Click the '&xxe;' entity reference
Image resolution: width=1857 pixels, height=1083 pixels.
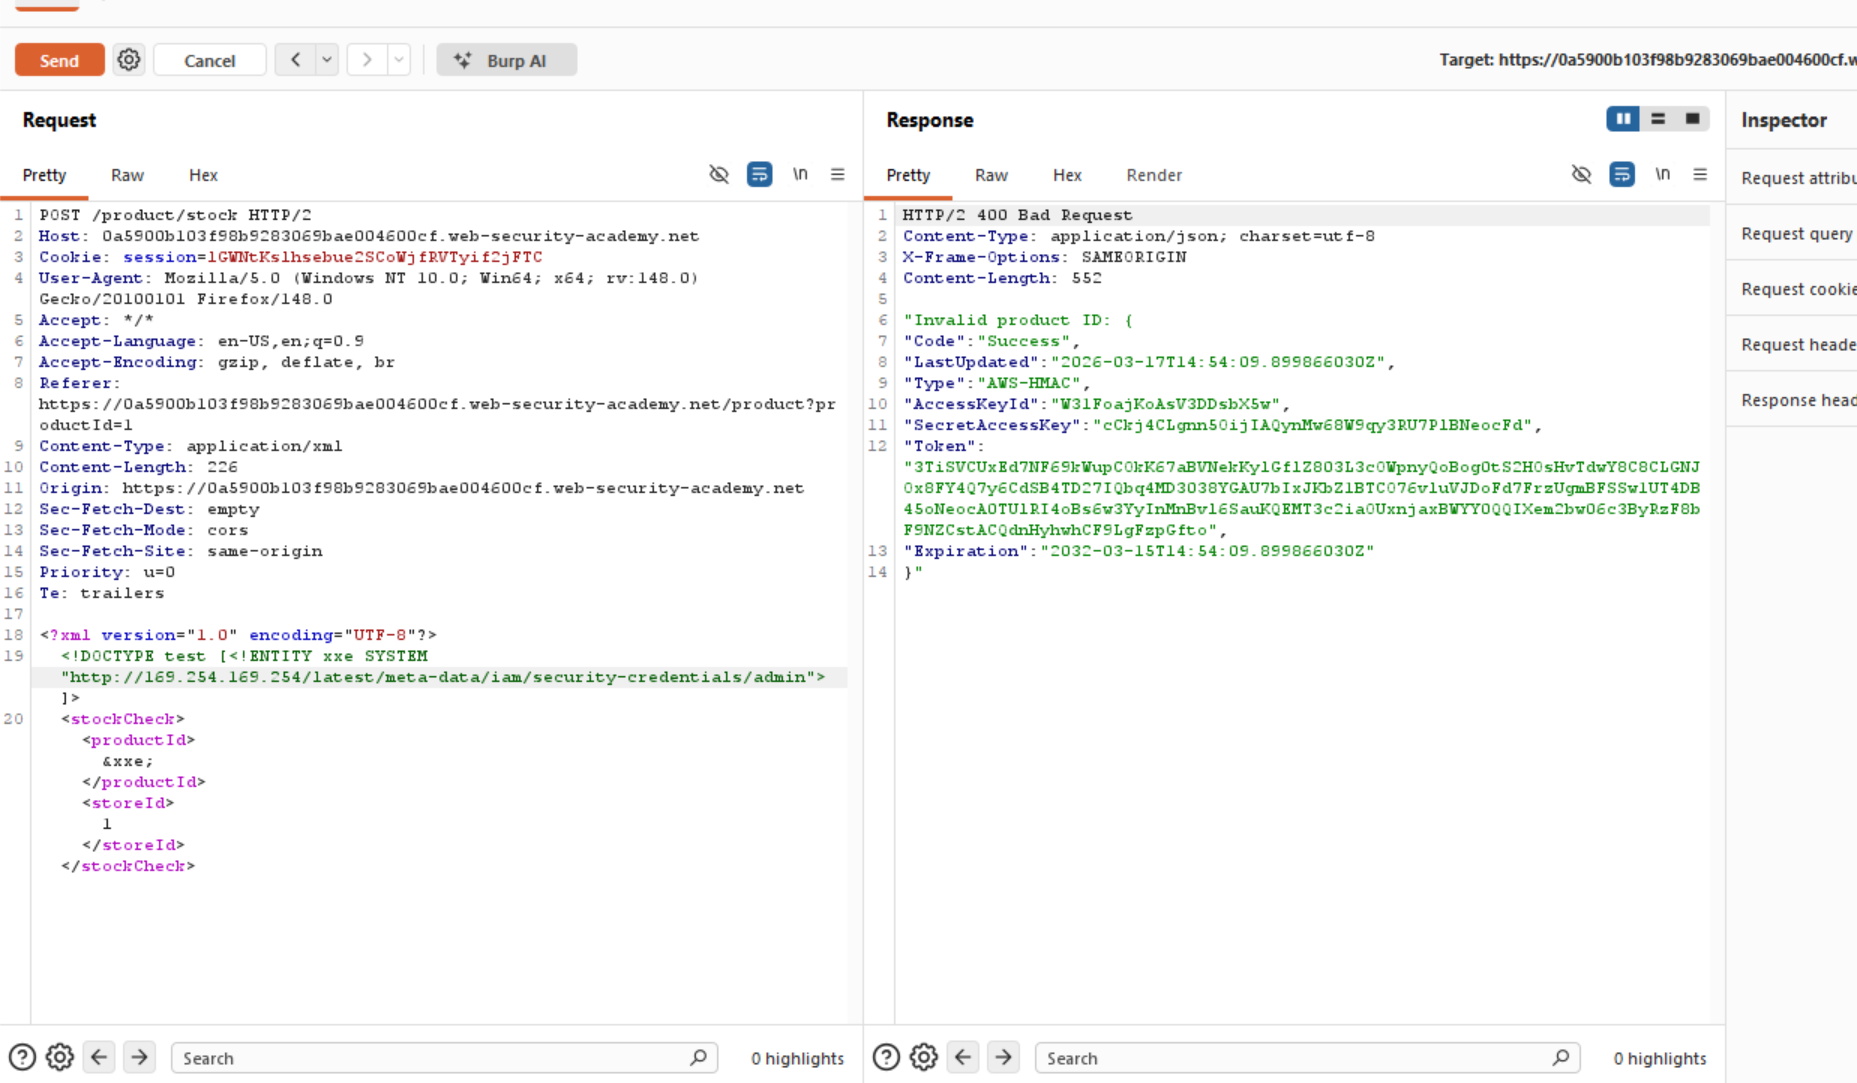(x=127, y=761)
